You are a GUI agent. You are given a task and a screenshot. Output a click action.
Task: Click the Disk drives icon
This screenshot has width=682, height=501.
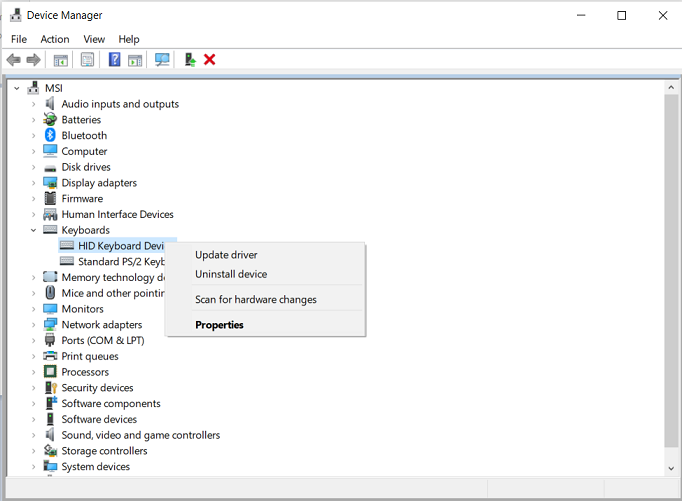point(50,168)
